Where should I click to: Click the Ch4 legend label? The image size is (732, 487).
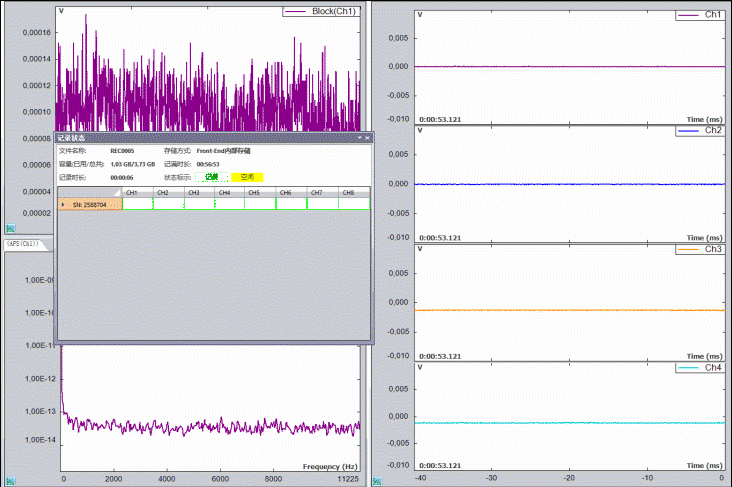(713, 367)
